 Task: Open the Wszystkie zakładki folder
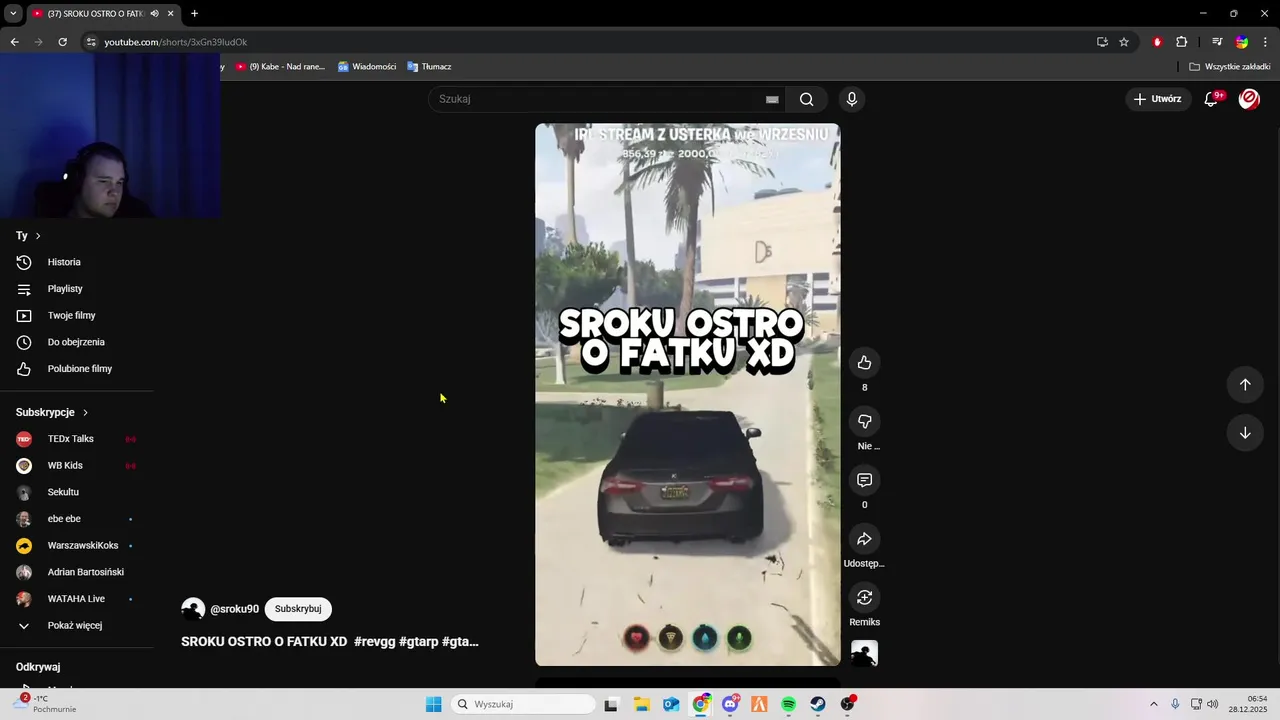1229,67
